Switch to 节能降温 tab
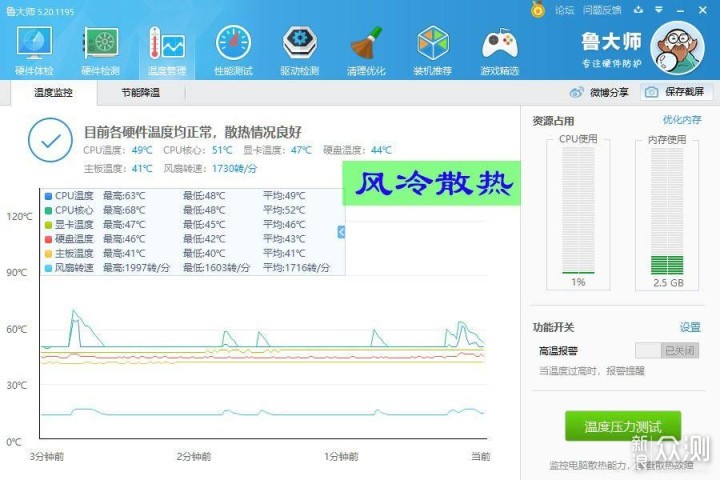The image size is (720, 480). click(141, 92)
